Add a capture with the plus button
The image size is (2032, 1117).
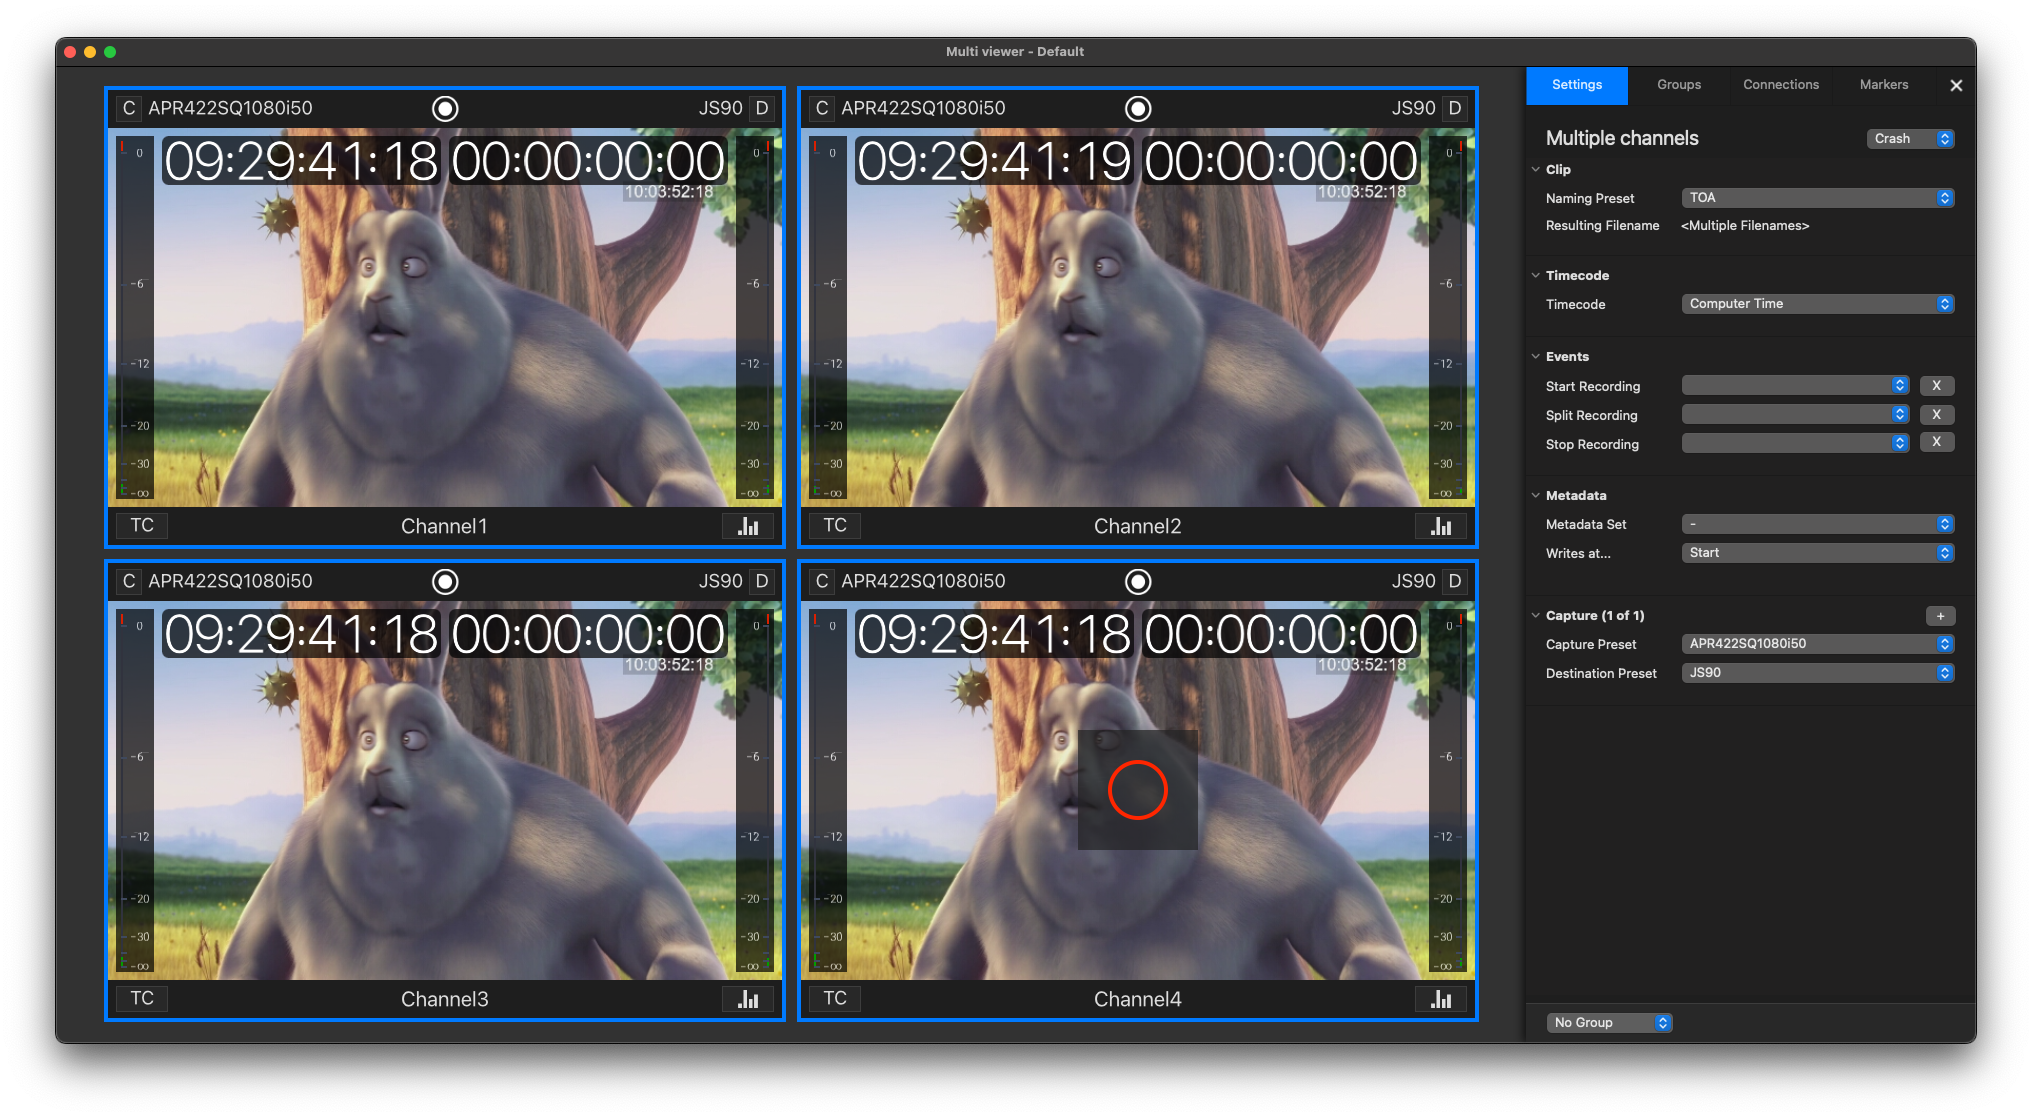click(1940, 616)
